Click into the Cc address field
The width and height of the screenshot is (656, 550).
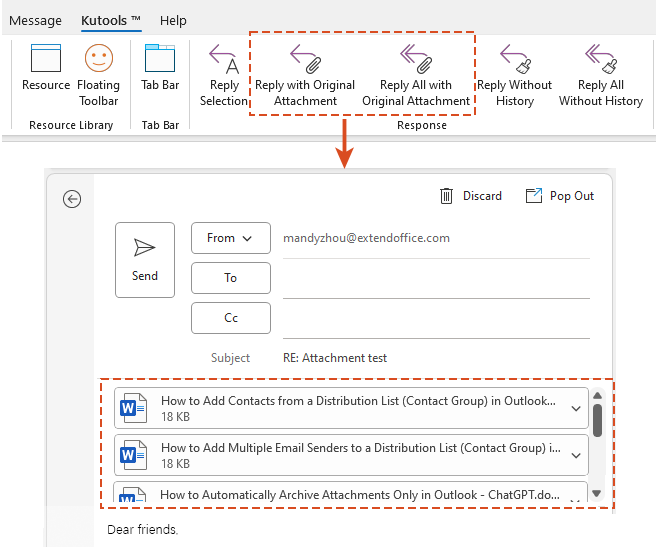coord(435,318)
